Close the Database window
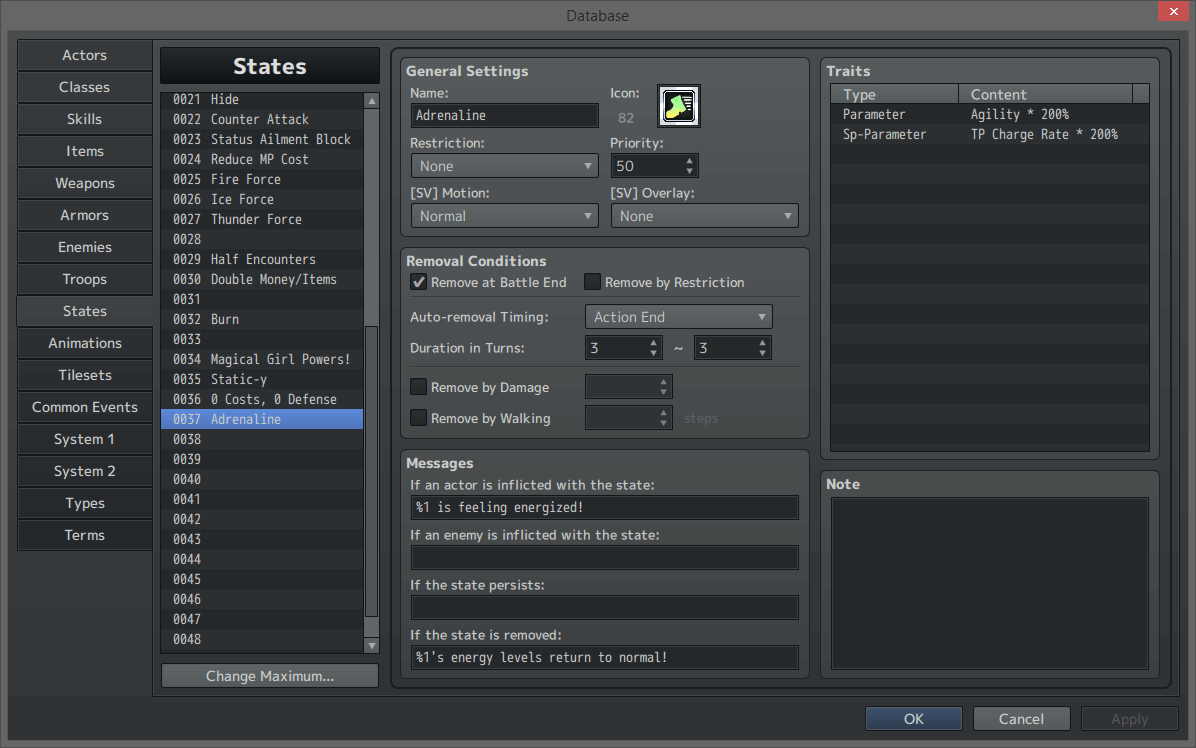 (x=1173, y=11)
